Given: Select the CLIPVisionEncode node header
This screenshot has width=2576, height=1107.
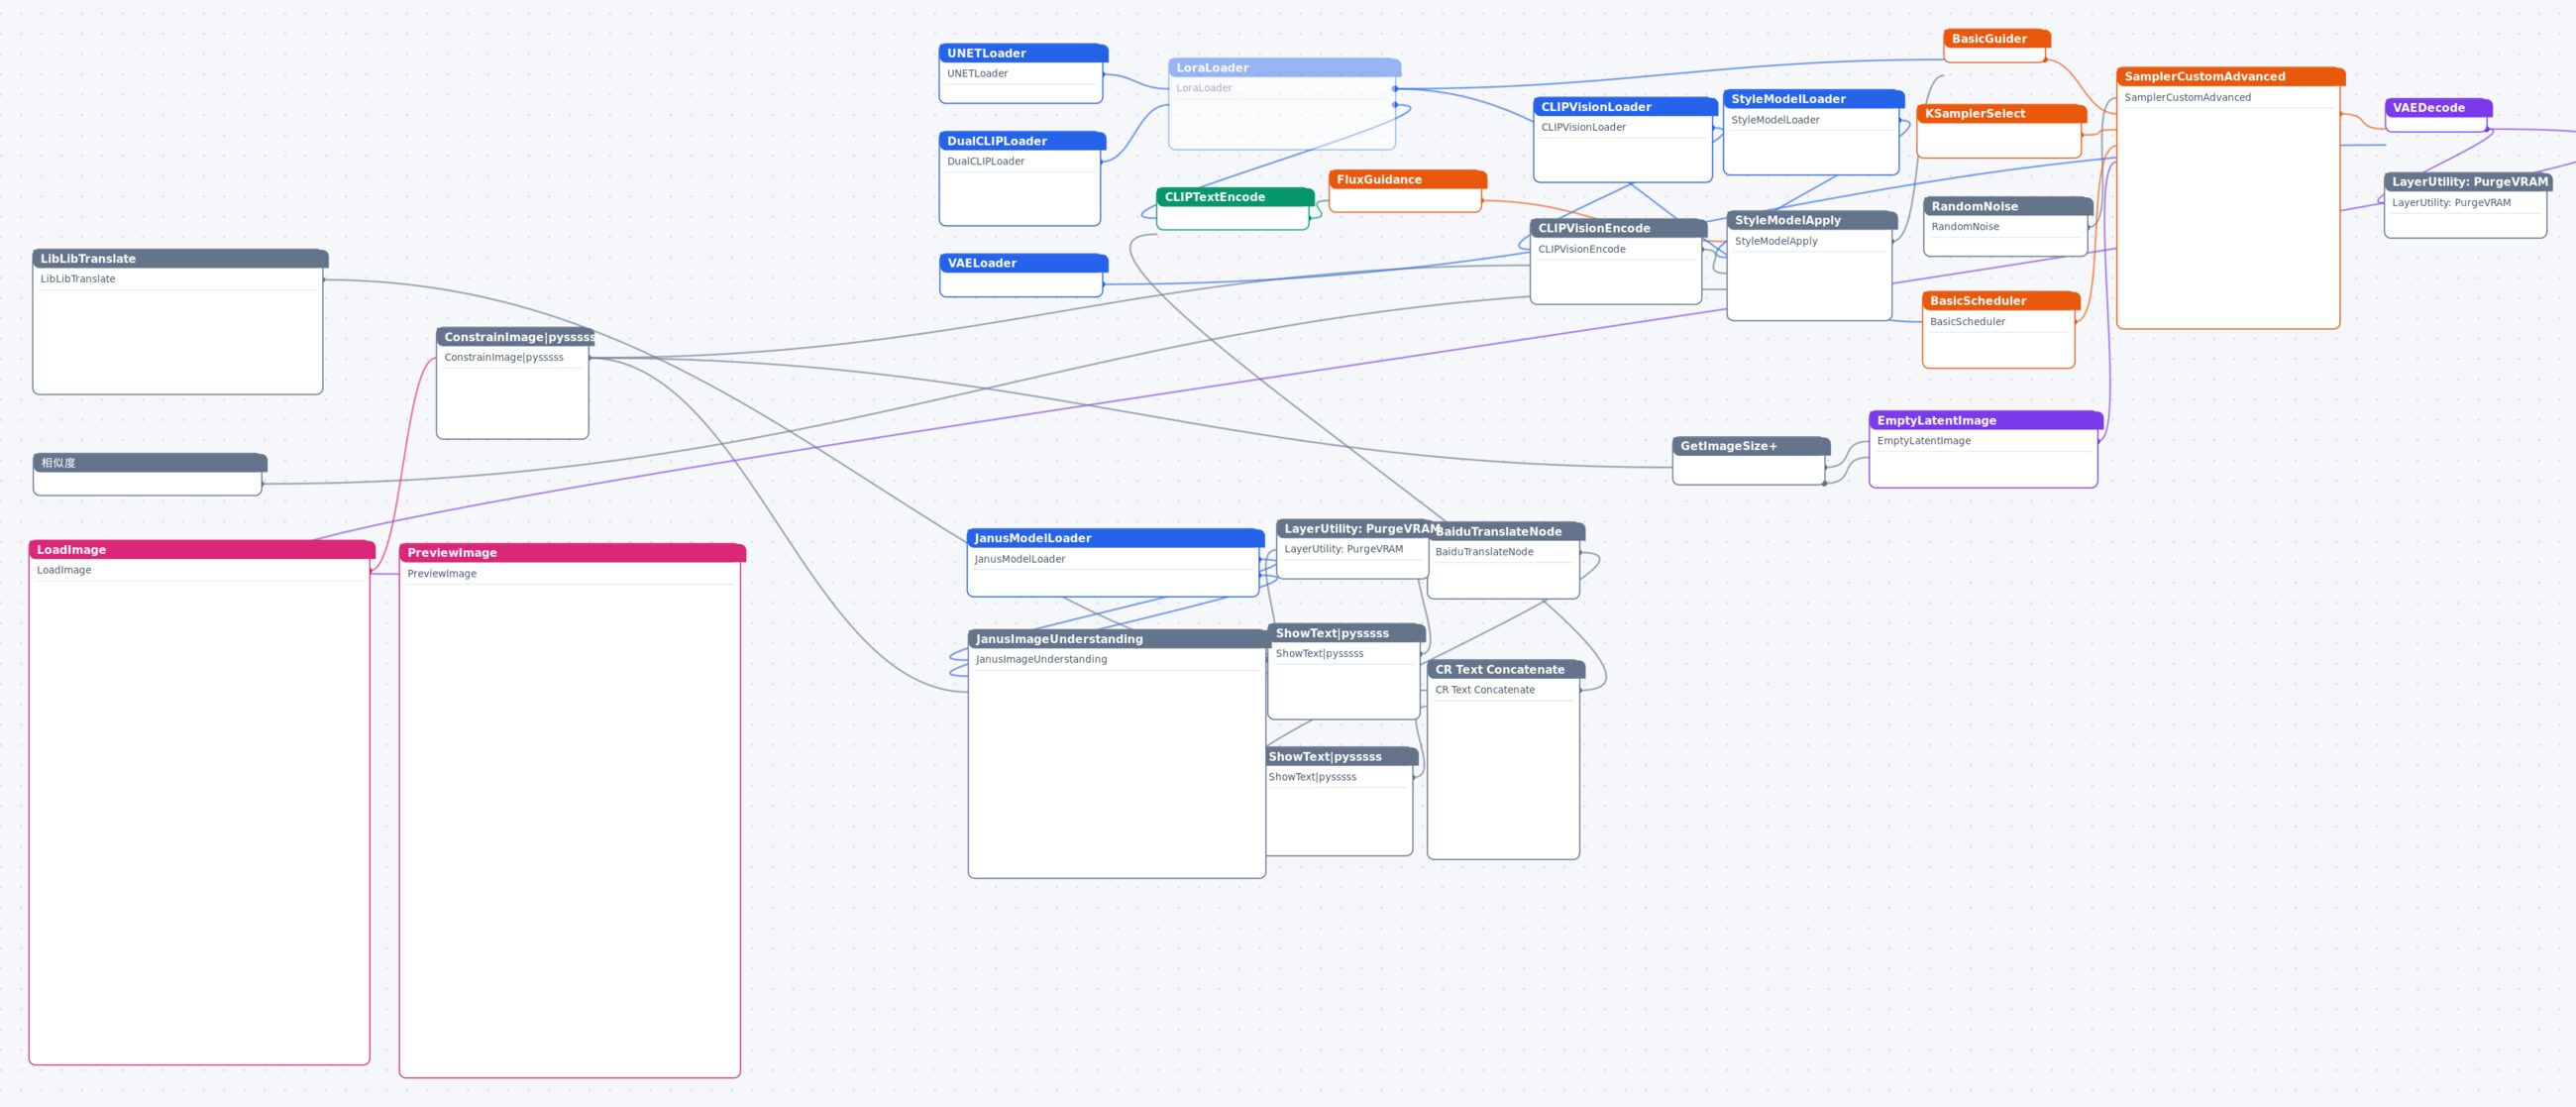Looking at the screenshot, I should [1617, 228].
